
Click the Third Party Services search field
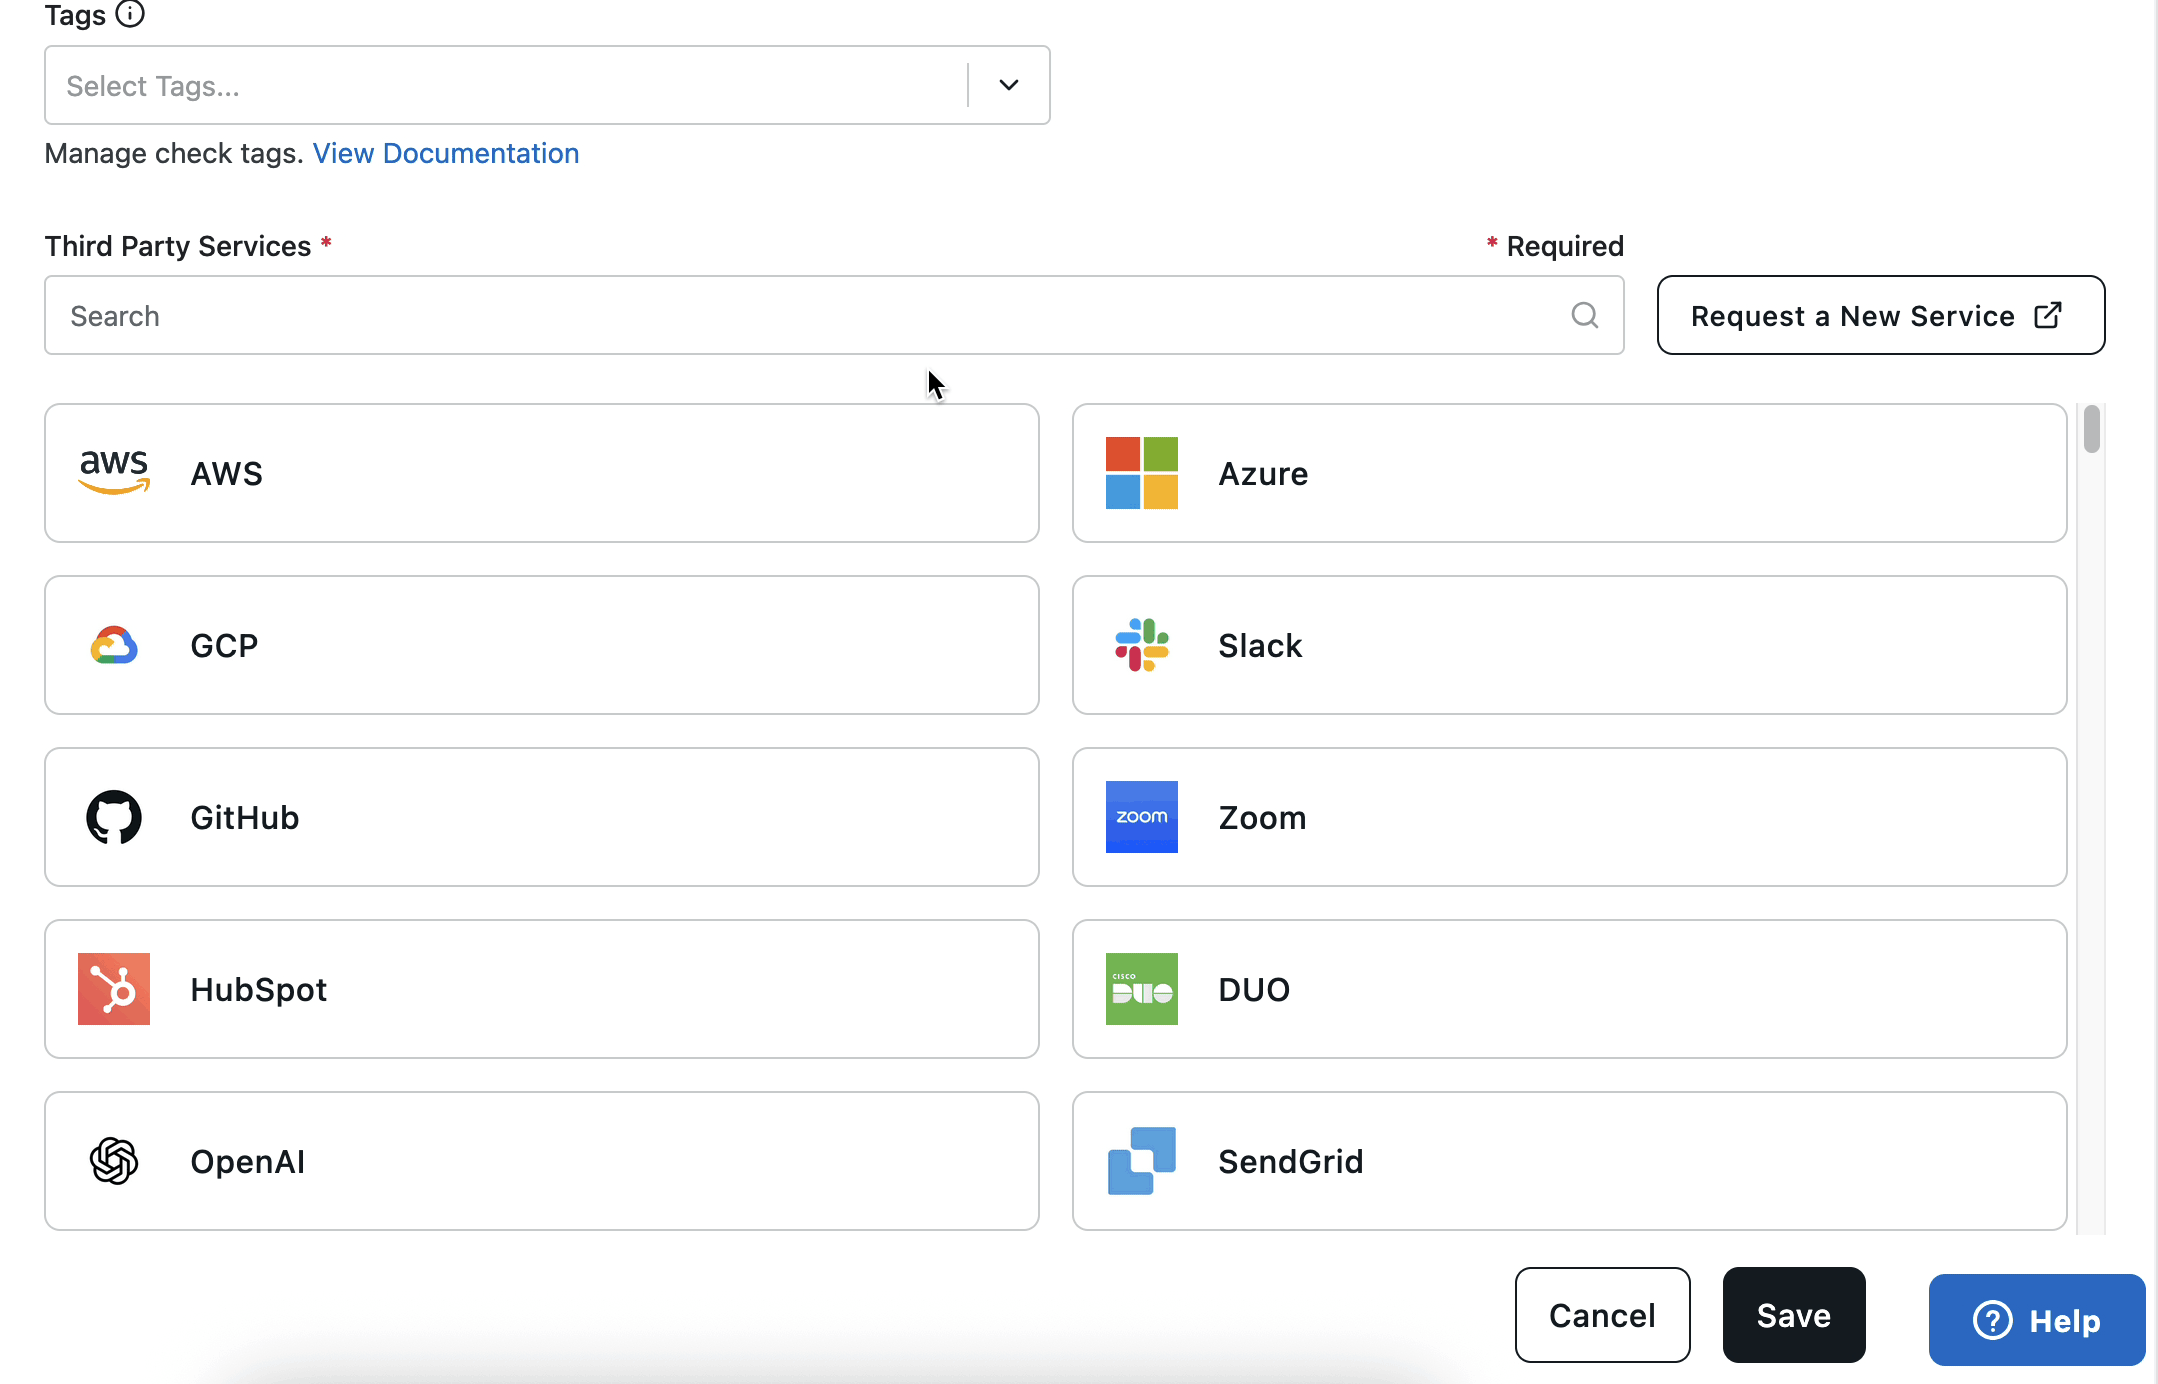pos(800,315)
